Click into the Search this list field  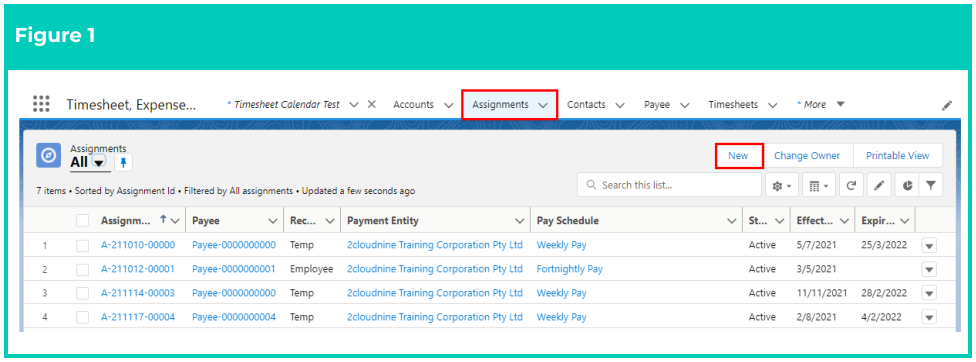[670, 185]
